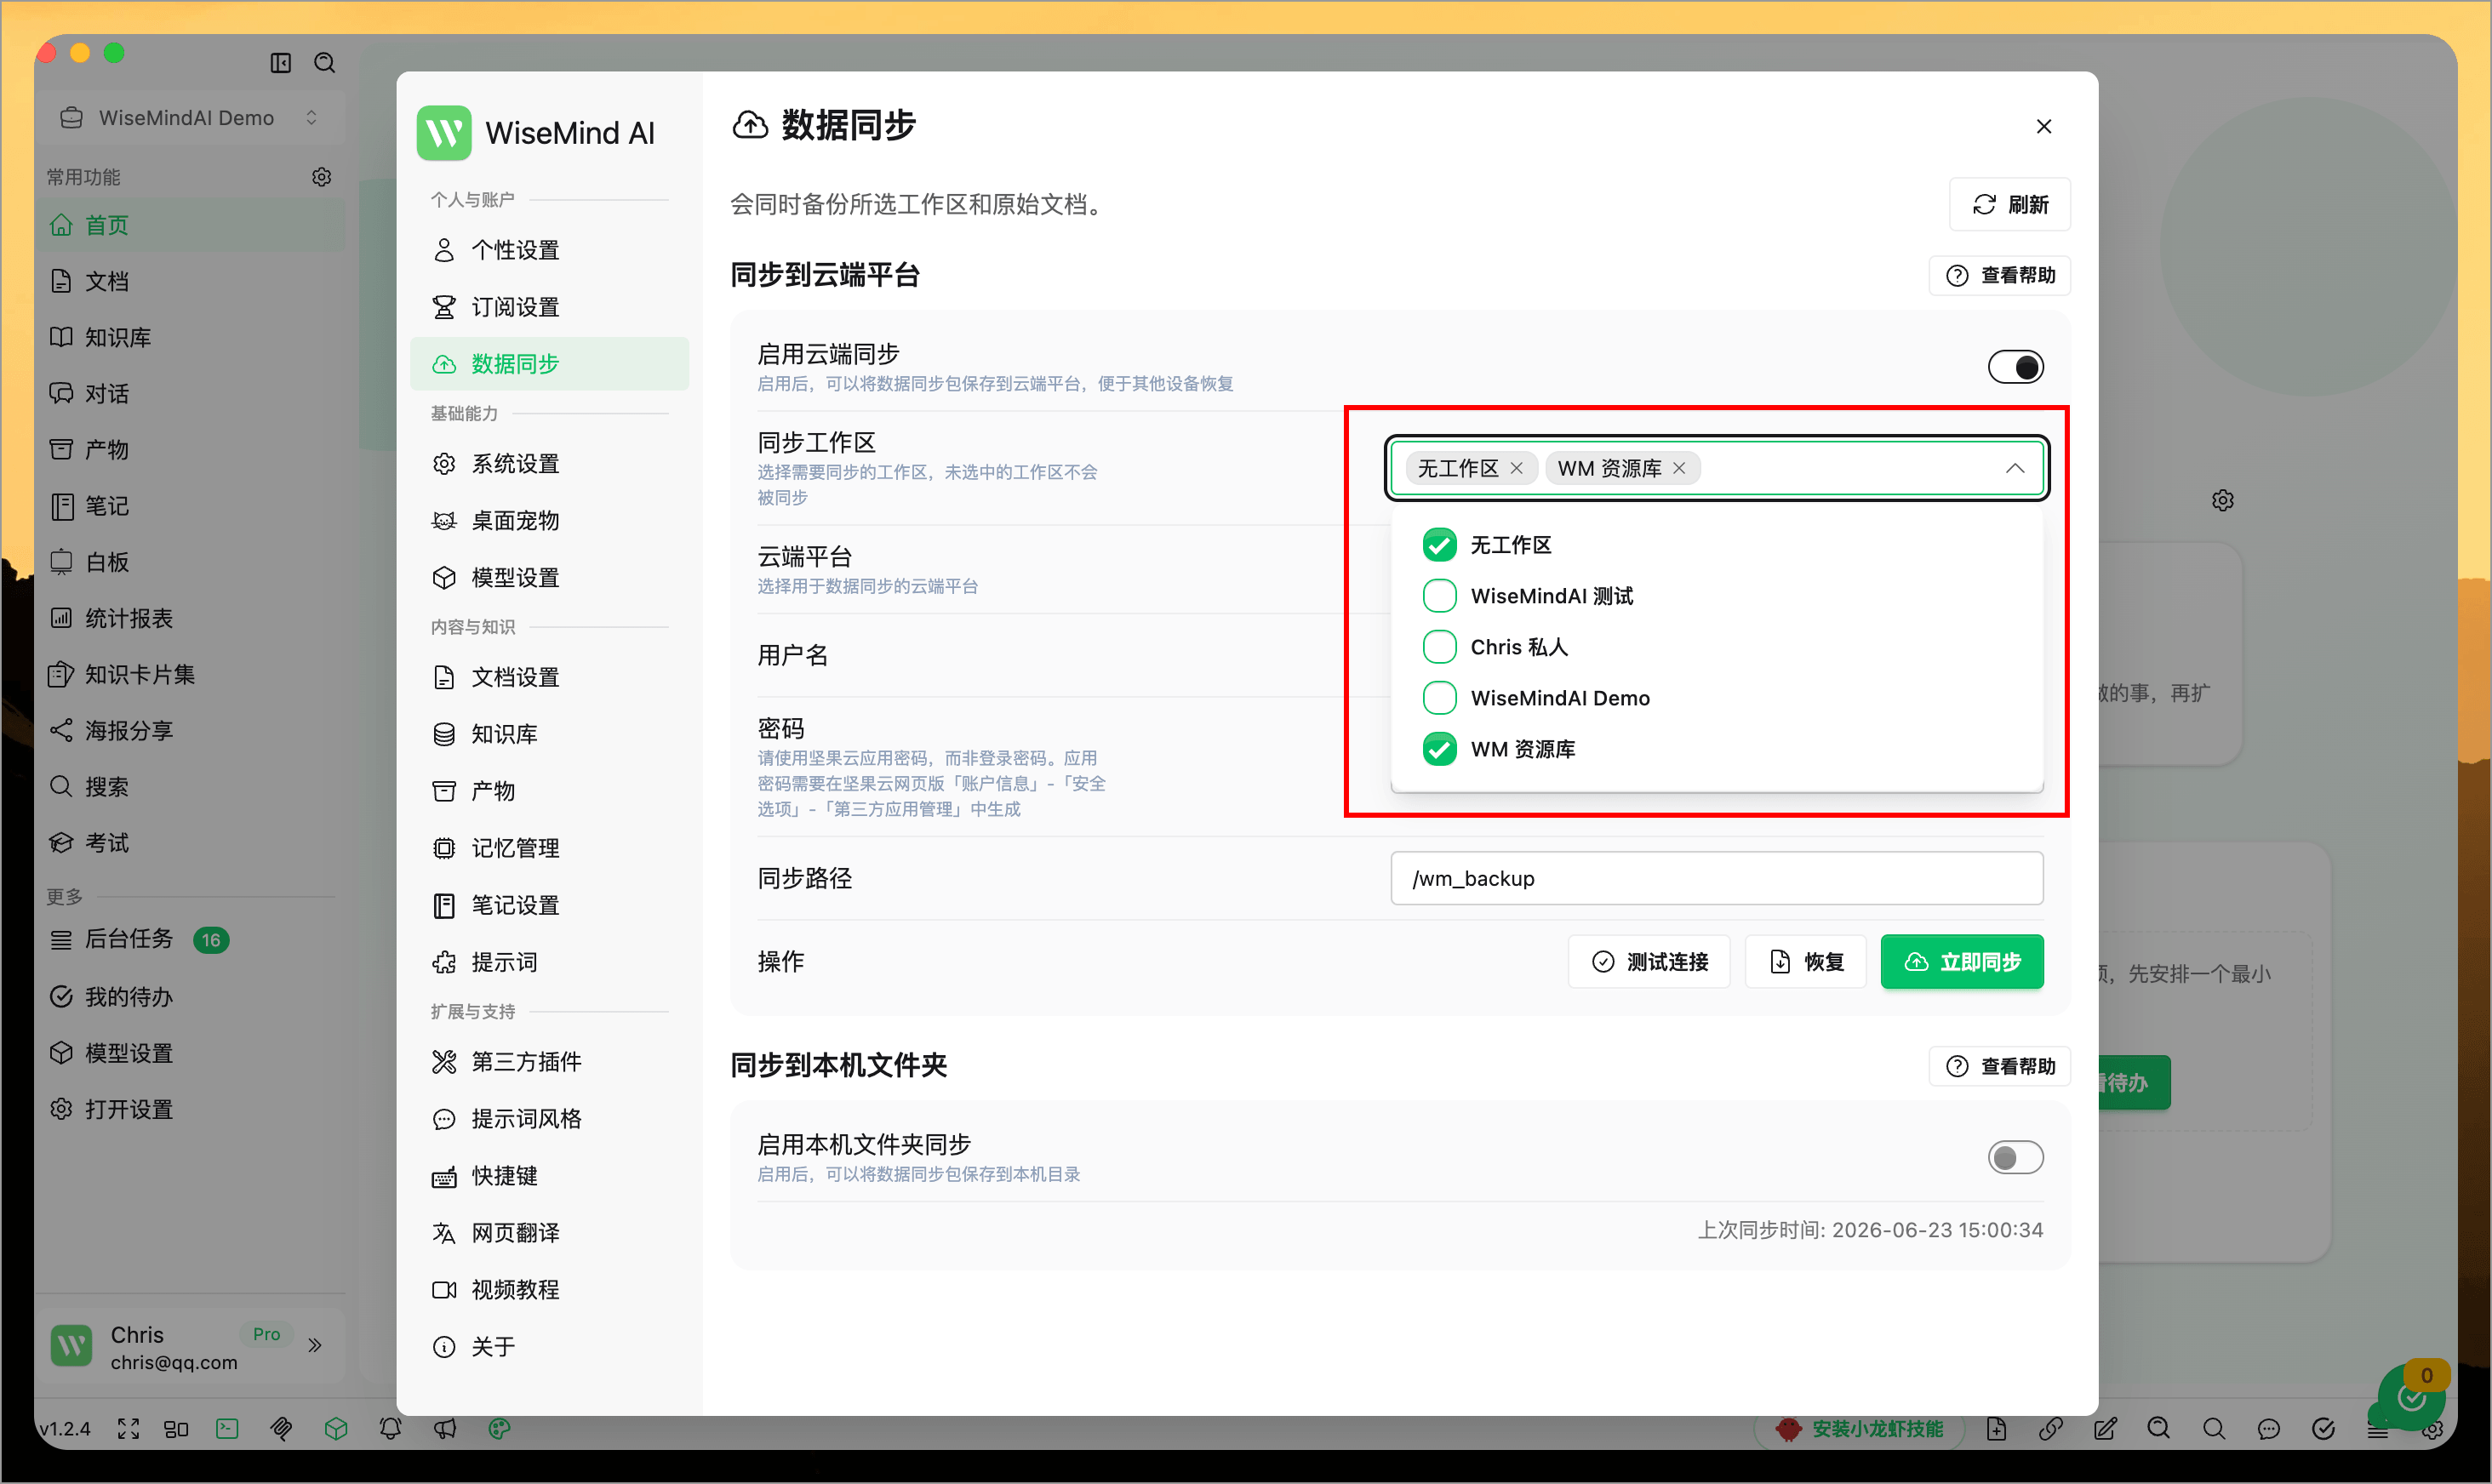Click the 测试连接 button
This screenshot has height=1484, width=2492.
pos(1648,962)
